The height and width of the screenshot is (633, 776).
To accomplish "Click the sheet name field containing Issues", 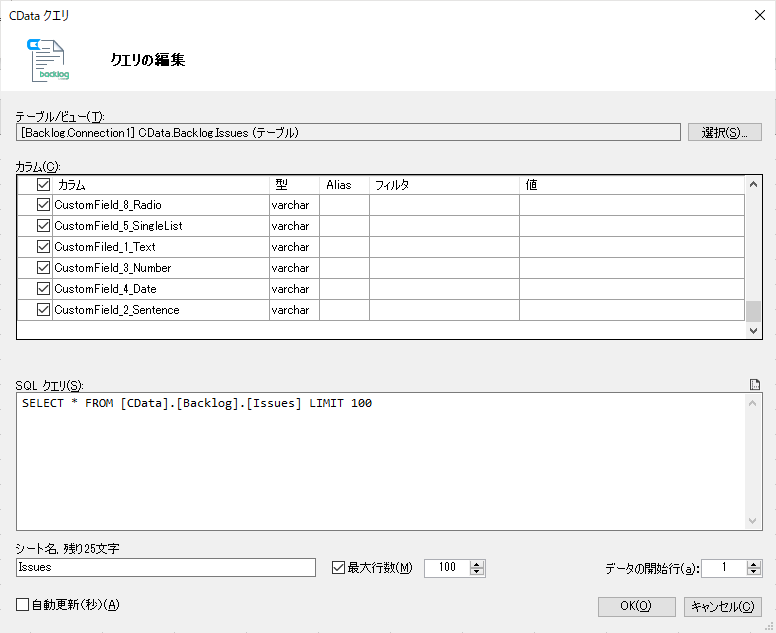I will 166,567.
